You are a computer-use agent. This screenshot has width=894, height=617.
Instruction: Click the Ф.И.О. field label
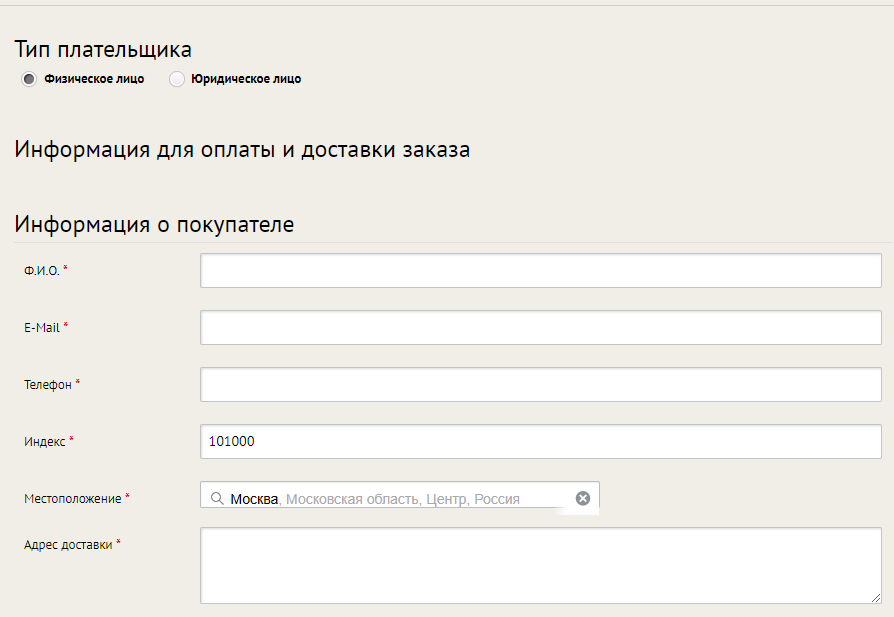point(42,271)
